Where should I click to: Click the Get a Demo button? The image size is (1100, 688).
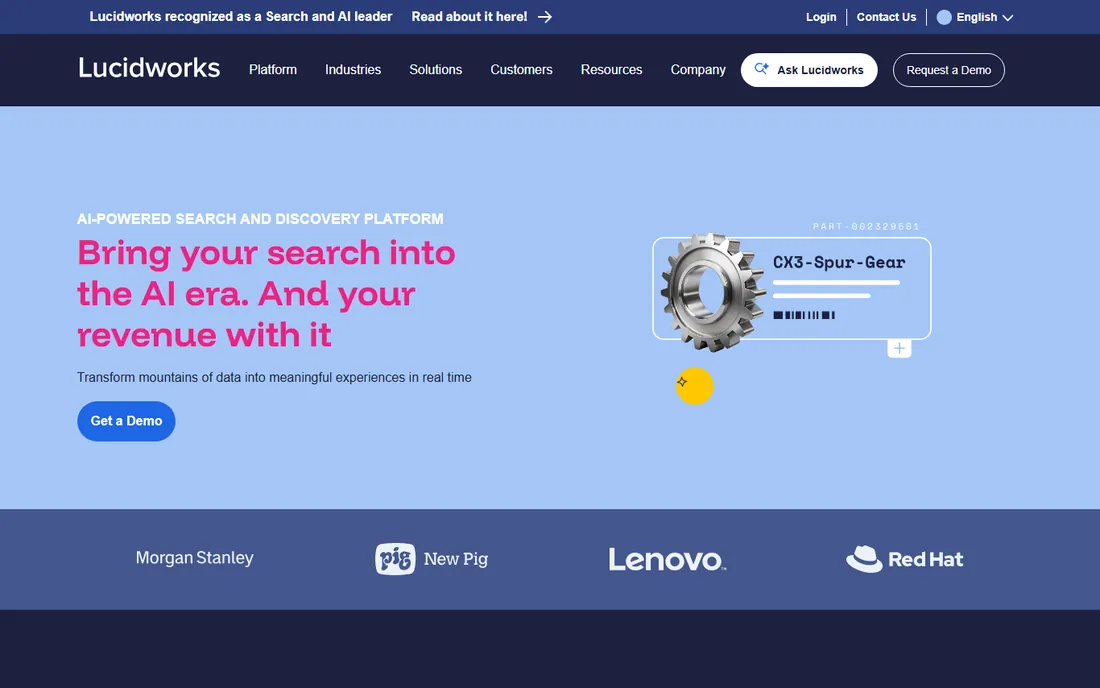pos(126,421)
